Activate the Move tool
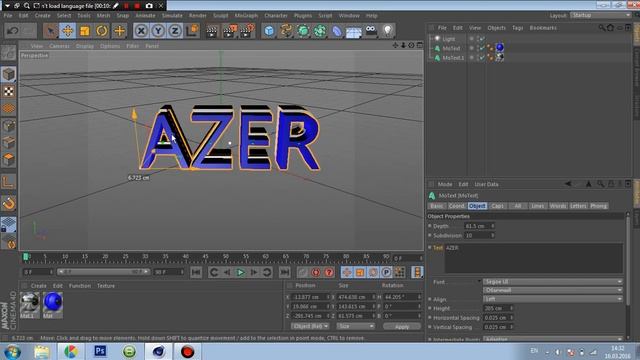 (68, 31)
